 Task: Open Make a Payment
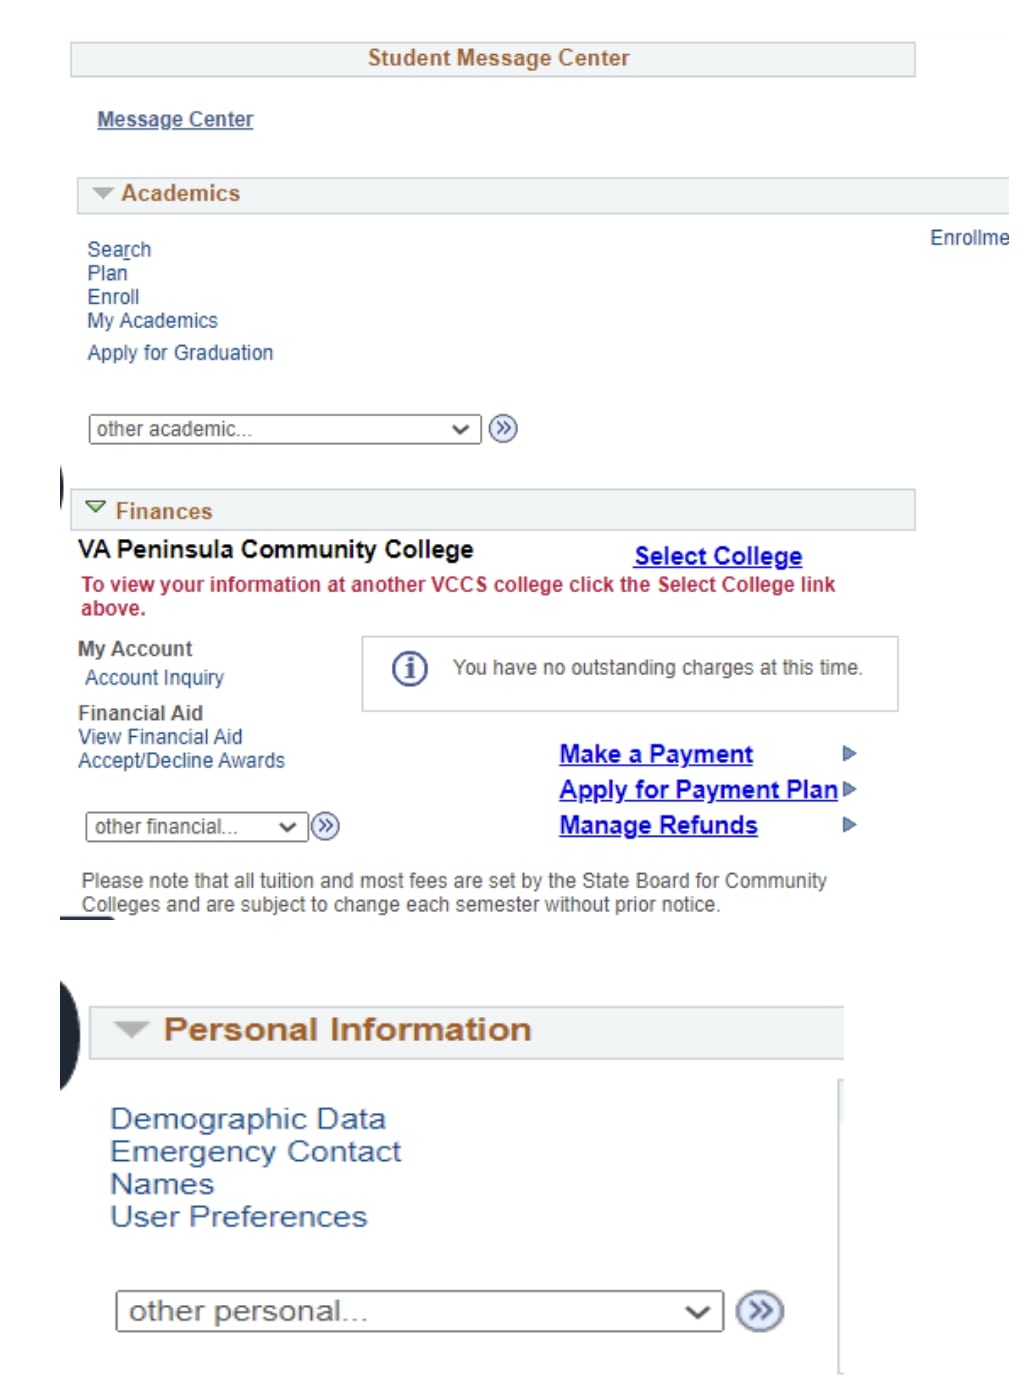pos(656,754)
